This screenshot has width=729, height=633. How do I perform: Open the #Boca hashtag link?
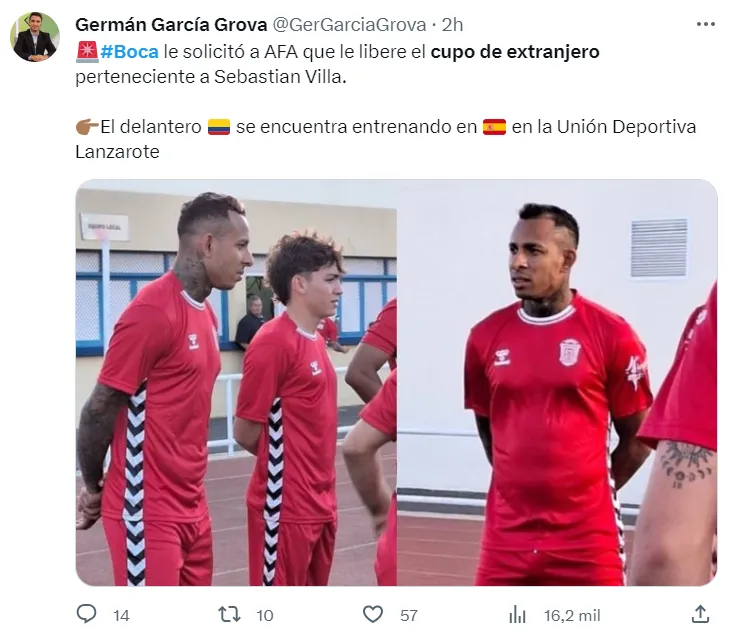(x=129, y=52)
